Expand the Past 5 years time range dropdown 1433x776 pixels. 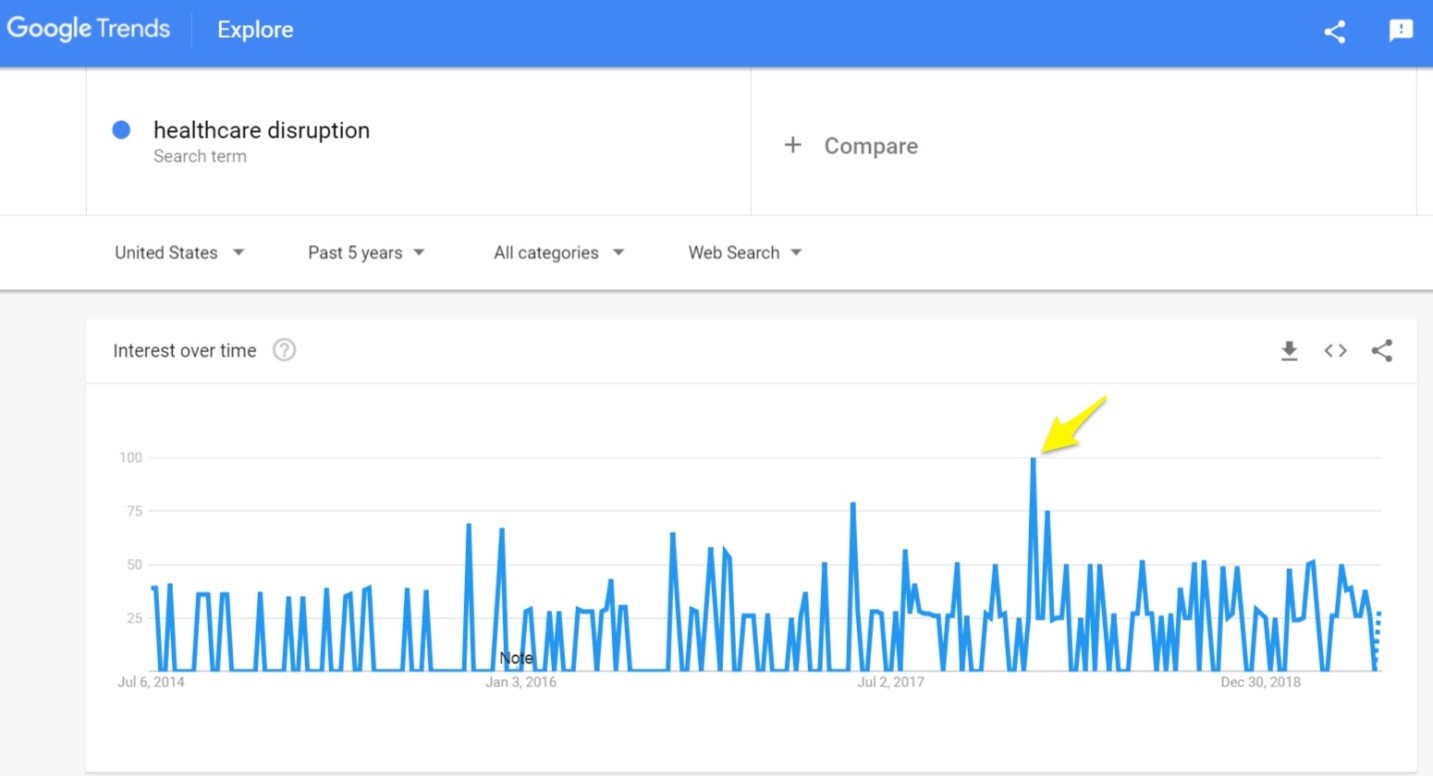click(366, 253)
